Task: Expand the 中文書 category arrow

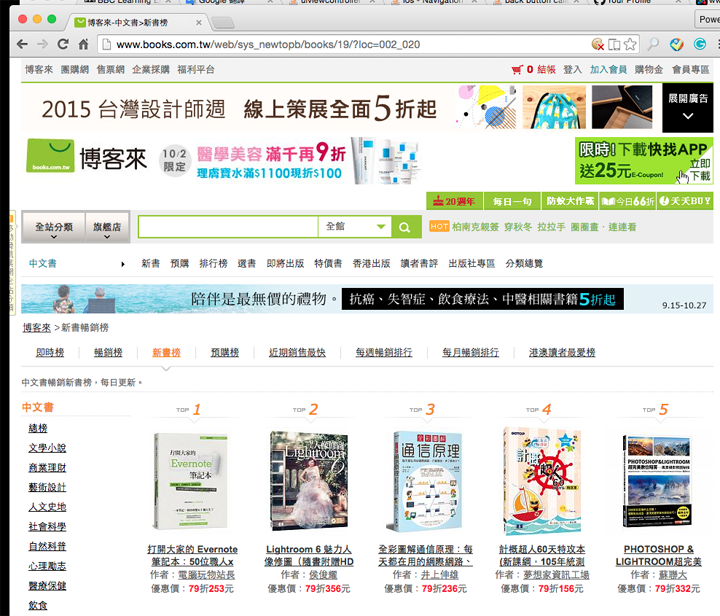Action: (x=123, y=264)
